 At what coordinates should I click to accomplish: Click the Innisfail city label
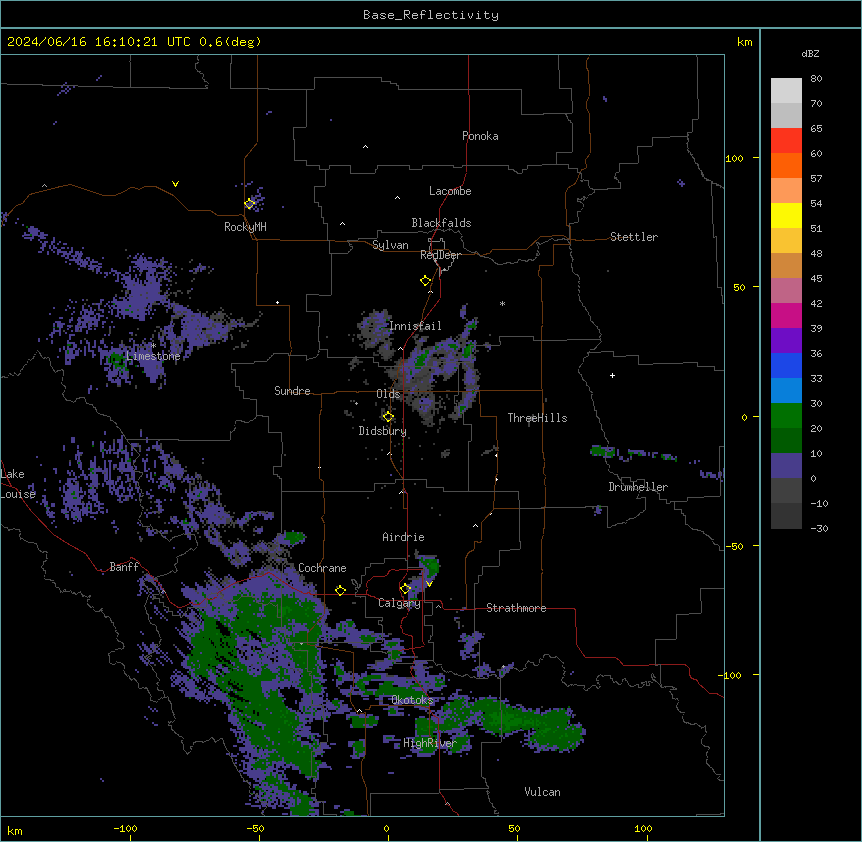415,326
